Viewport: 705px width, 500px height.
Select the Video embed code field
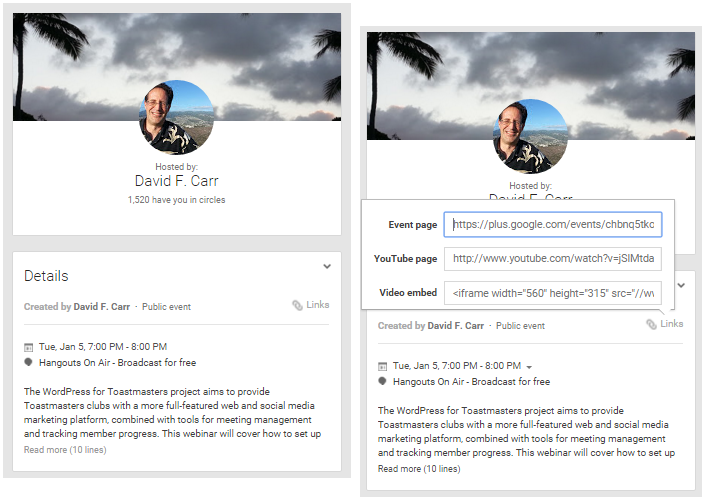tap(553, 293)
